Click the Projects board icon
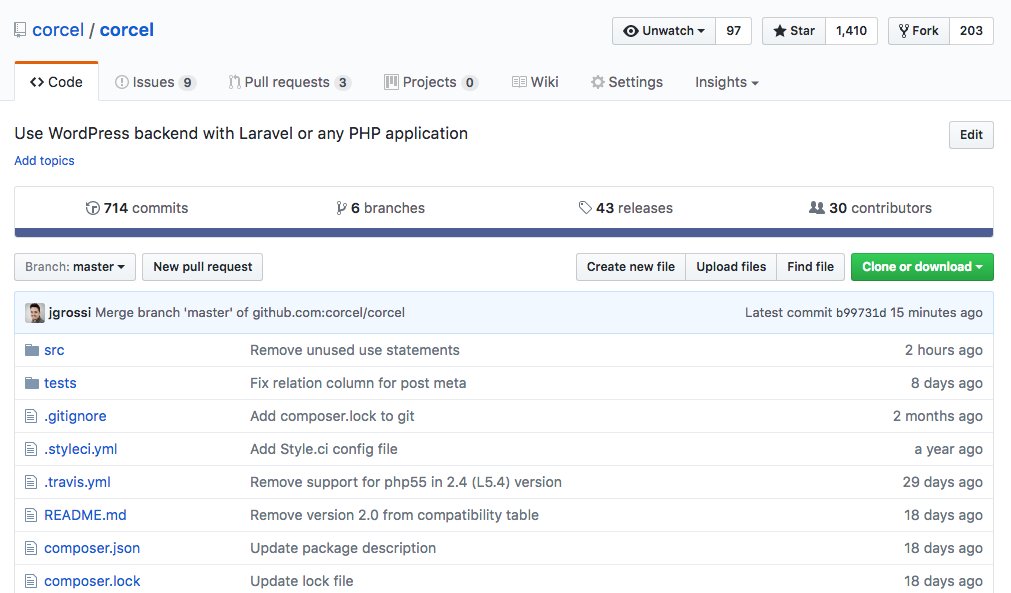 click(x=391, y=82)
